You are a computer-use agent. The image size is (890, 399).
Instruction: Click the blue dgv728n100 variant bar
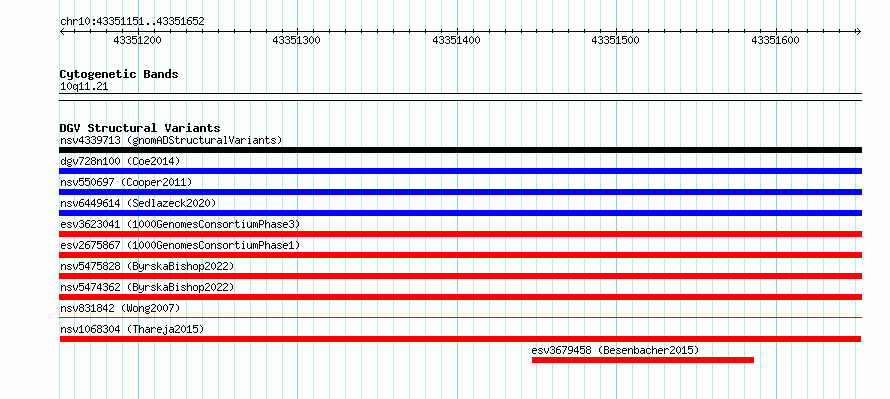pos(460,171)
